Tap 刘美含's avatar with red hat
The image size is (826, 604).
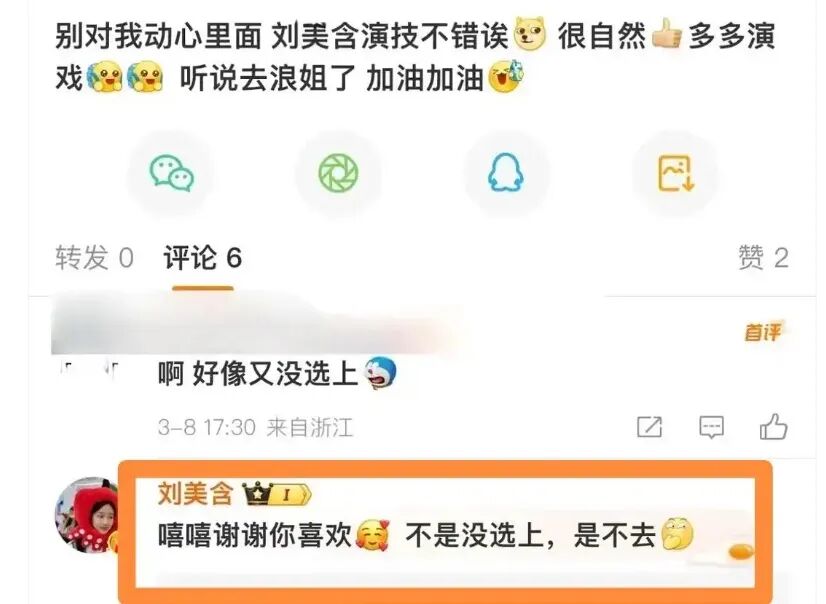click(87, 515)
